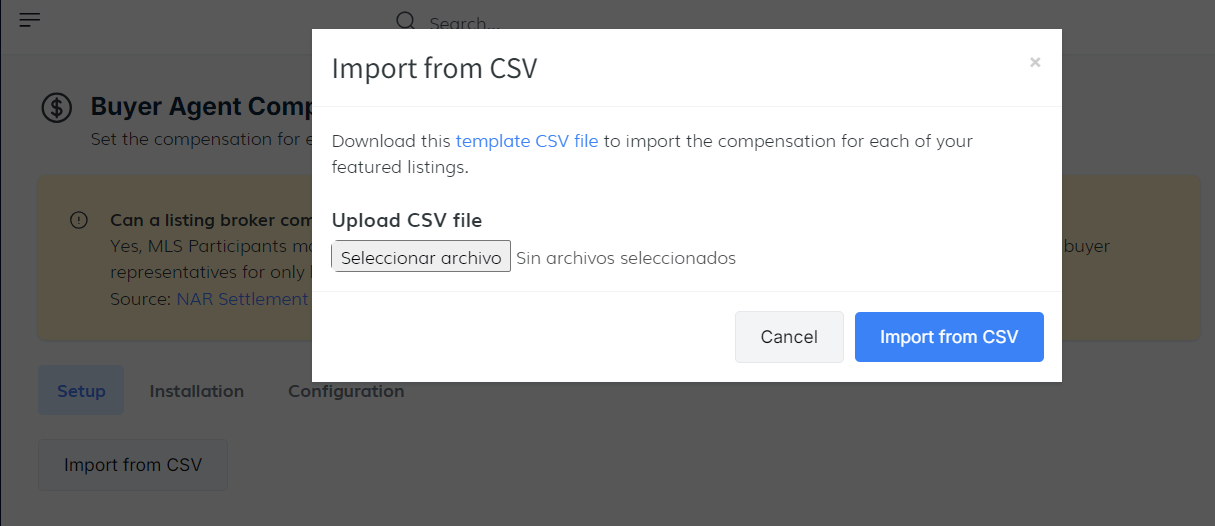The width and height of the screenshot is (1215, 526).
Task: Close the Import from CSV dialog with X
Action: click(1035, 62)
